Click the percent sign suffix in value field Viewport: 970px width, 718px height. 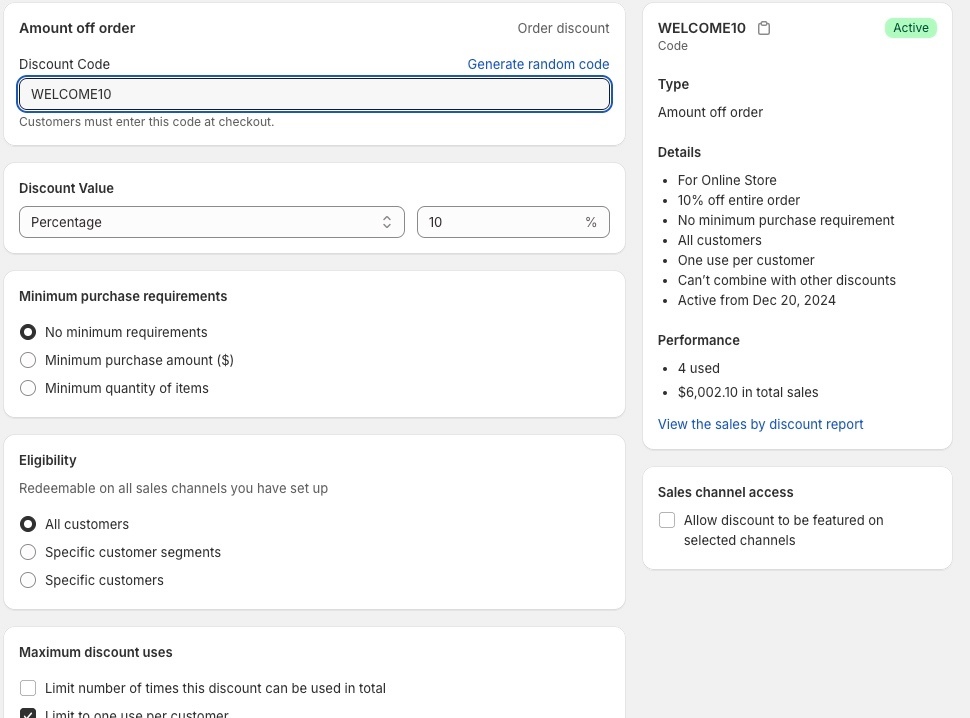[591, 222]
